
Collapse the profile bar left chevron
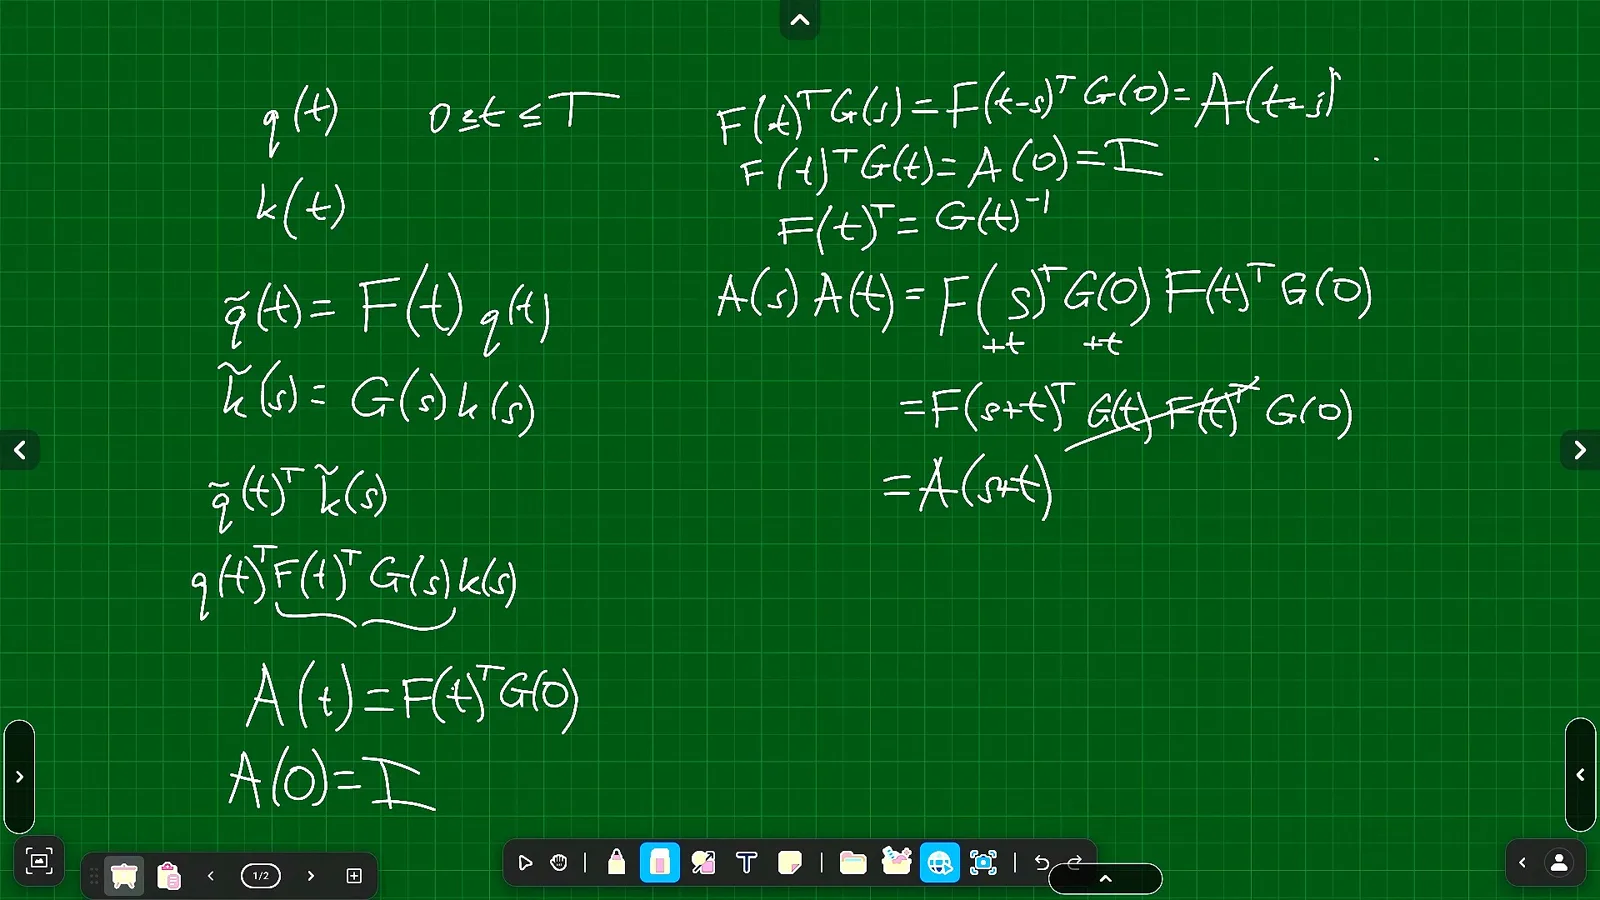[x=1522, y=863]
